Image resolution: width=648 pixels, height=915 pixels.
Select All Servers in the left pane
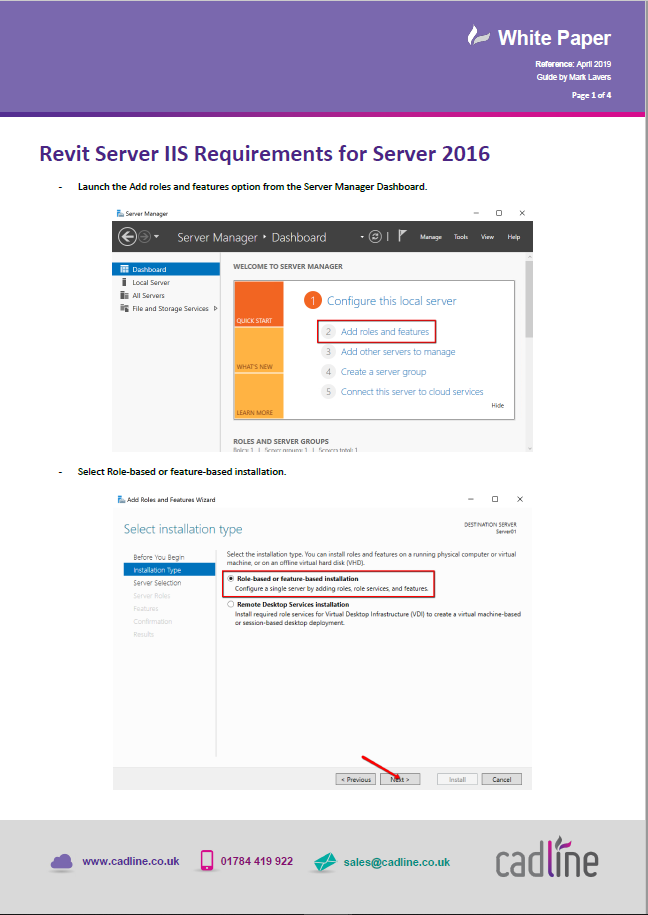tap(148, 296)
